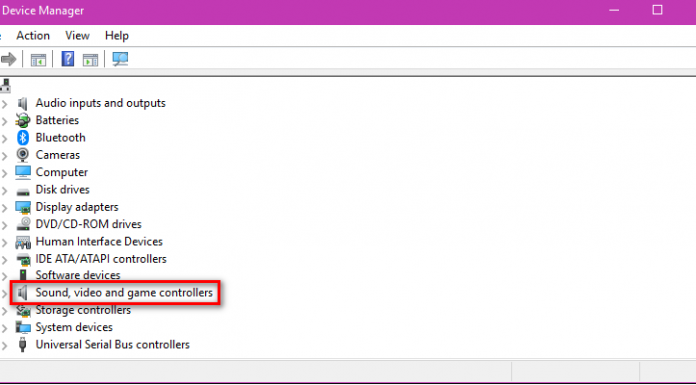This screenshot has height=385, width=696.
Task: Click the Universal Serial Bus controllers icon
Action: pyautogui.click(x=23, y=345)
